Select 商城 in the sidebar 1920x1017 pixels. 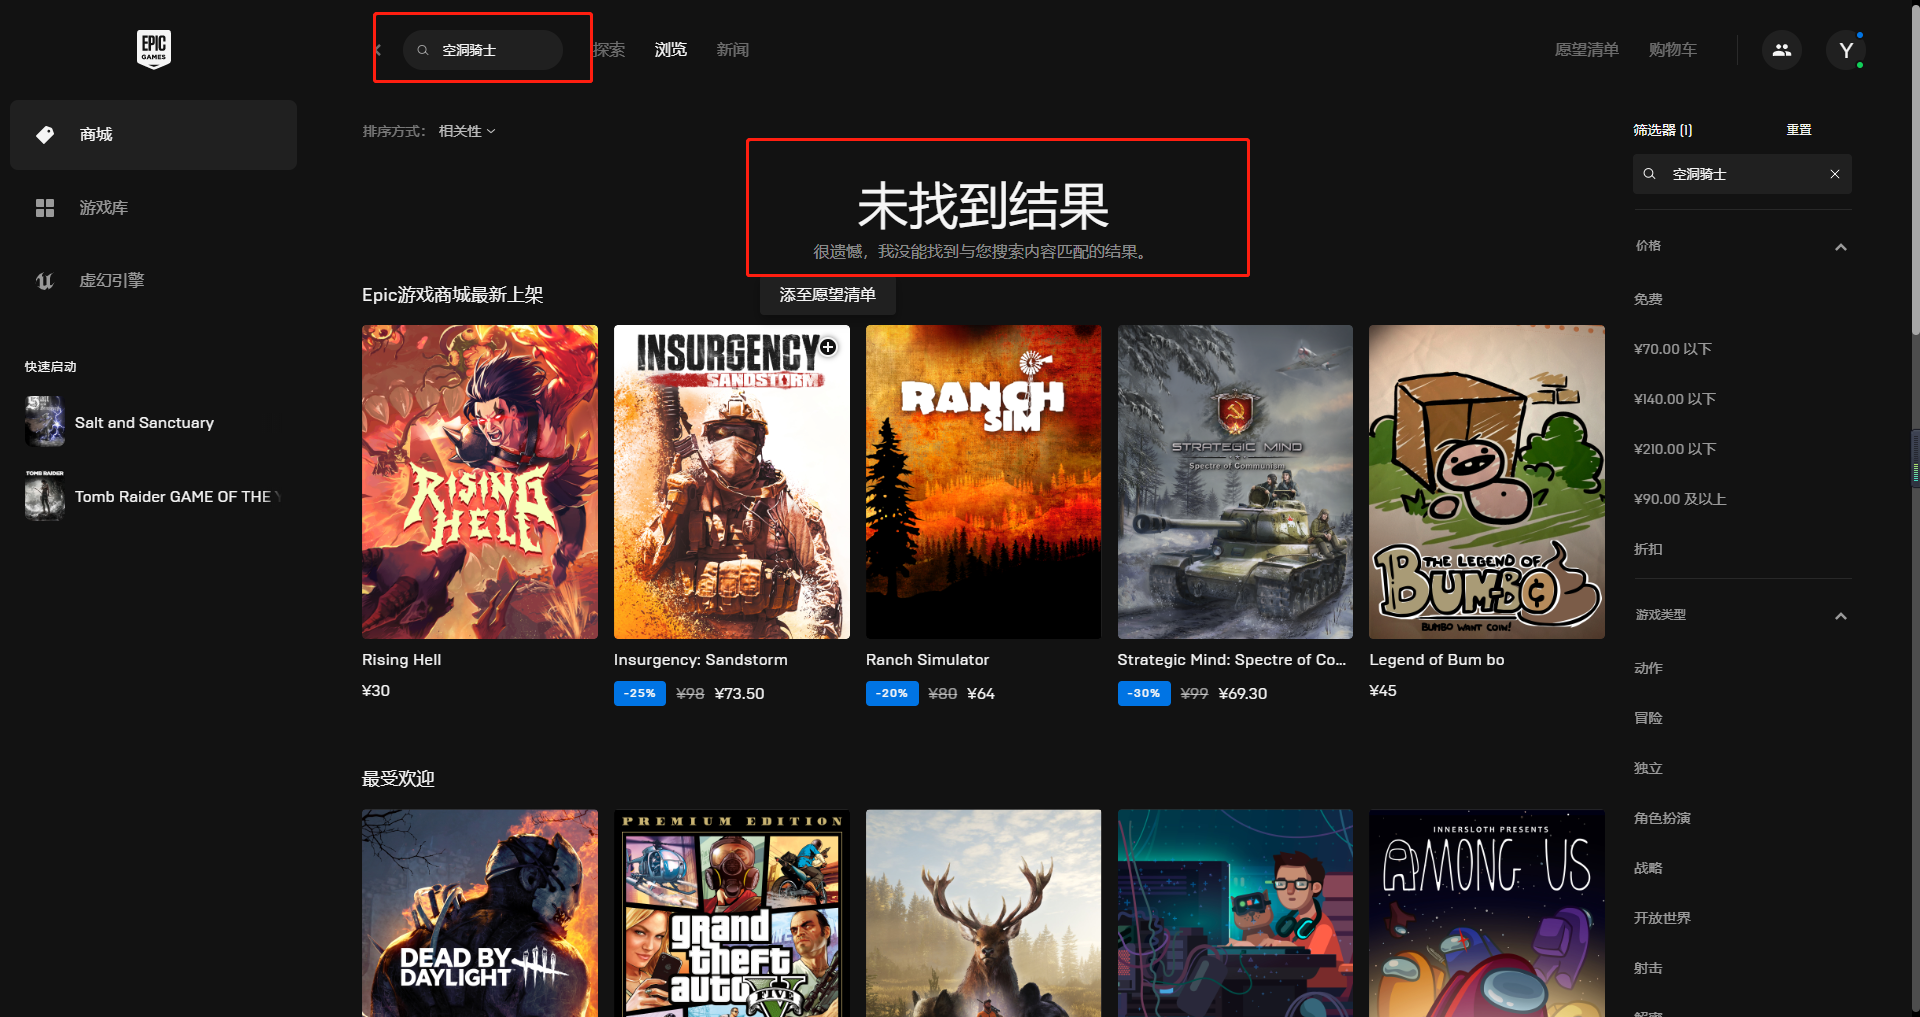coord(153,134)
